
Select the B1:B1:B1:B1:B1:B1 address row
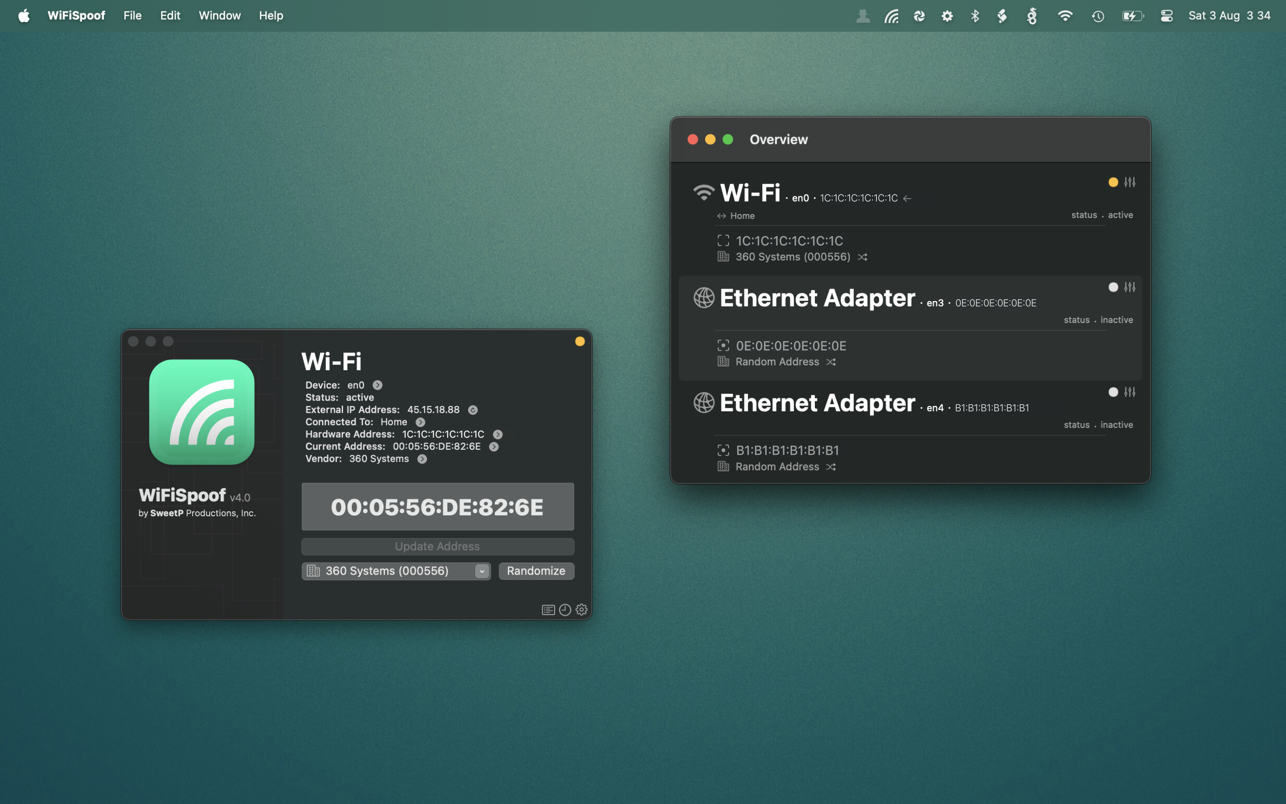click(787, 451)
